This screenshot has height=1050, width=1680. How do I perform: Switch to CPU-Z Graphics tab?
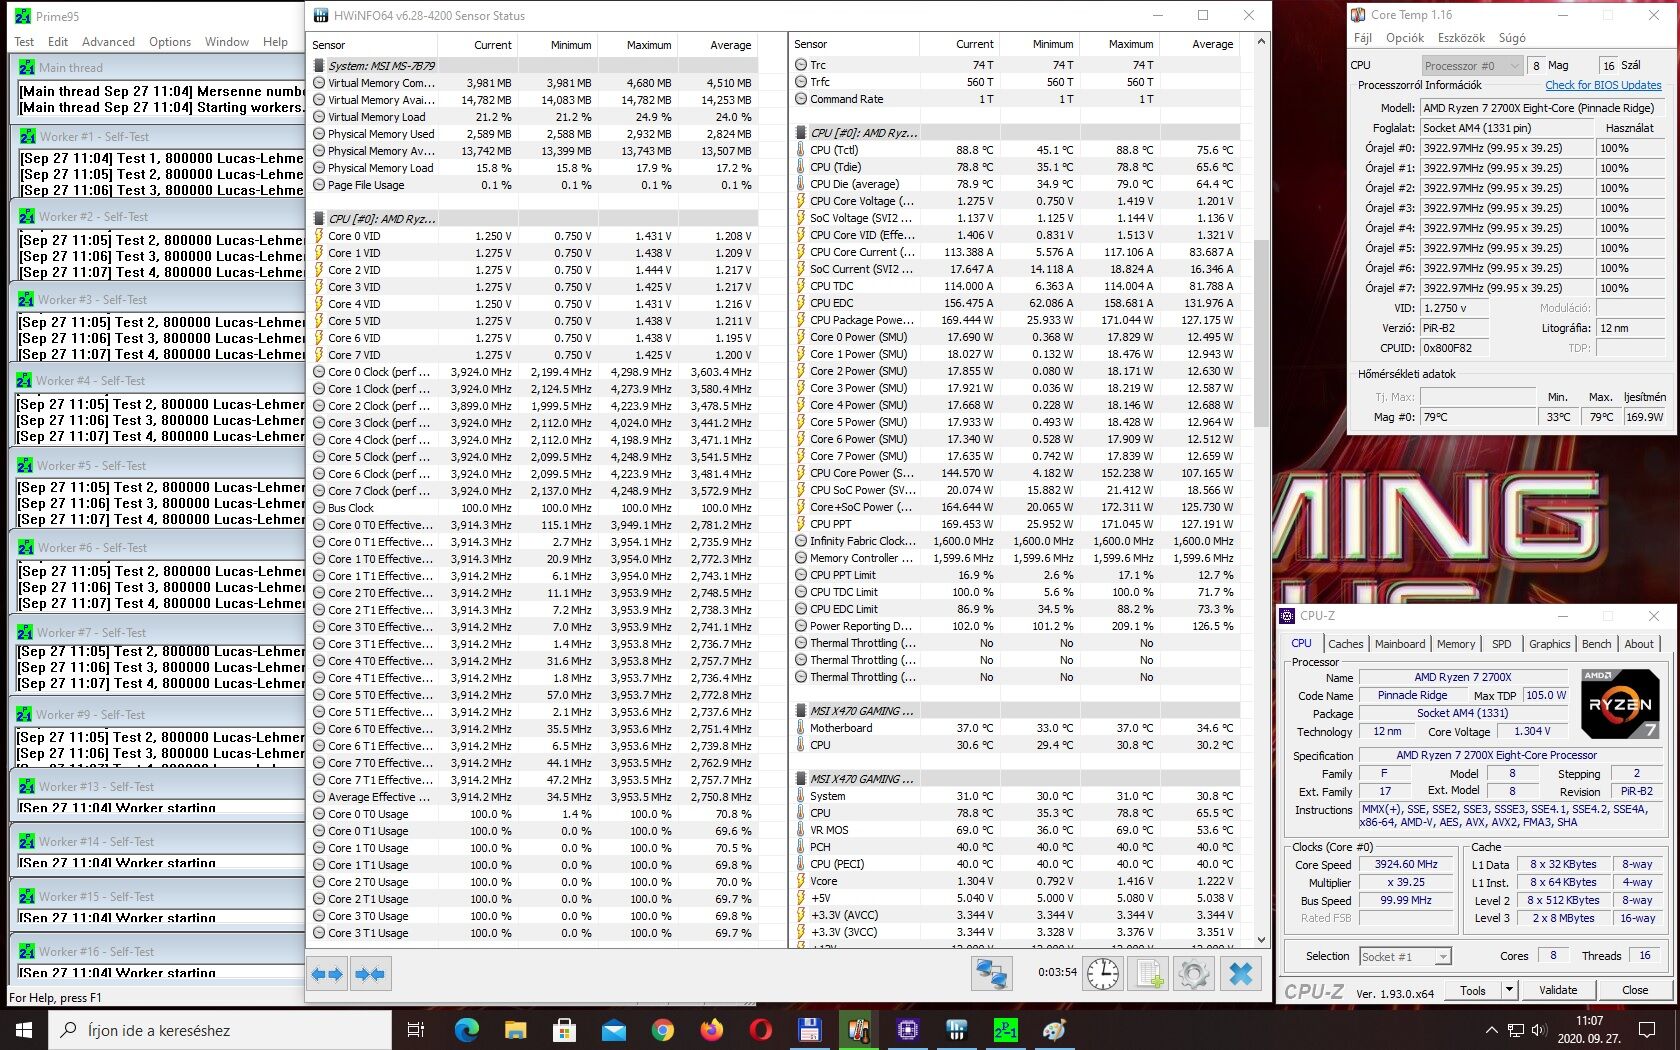(1549, 644)
